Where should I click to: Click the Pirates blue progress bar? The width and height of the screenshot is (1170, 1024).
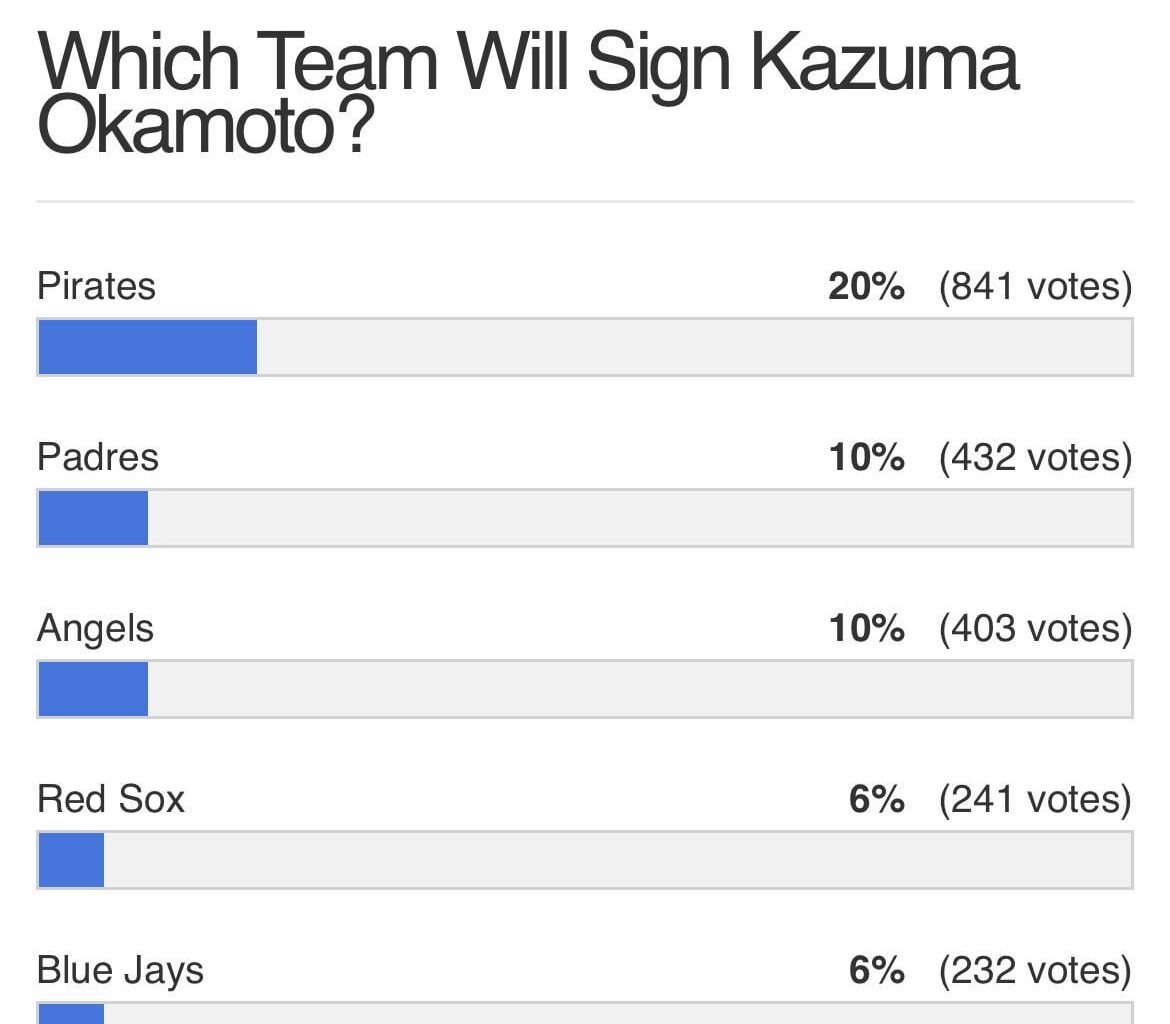coord(147,347)
